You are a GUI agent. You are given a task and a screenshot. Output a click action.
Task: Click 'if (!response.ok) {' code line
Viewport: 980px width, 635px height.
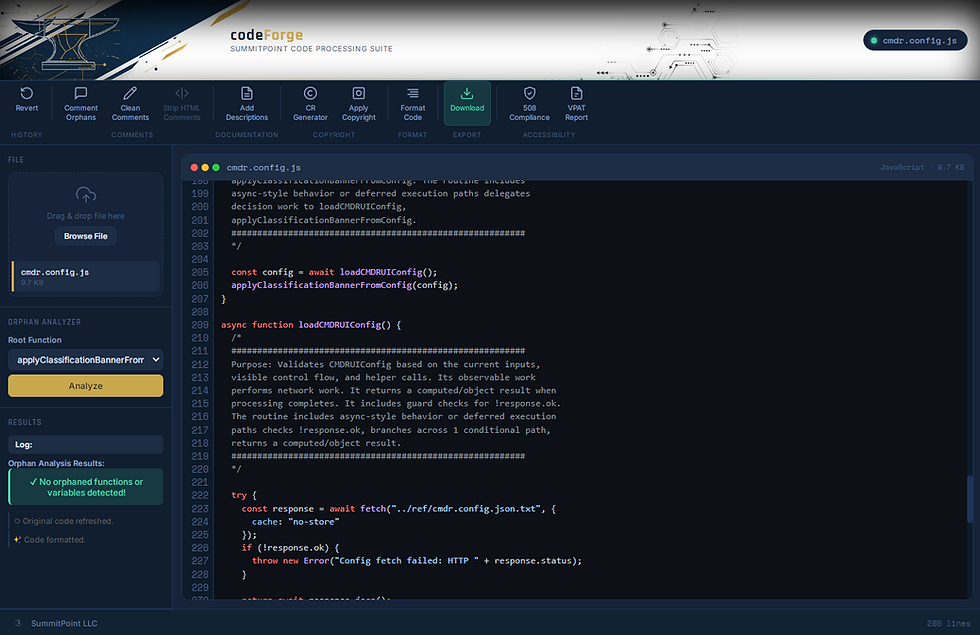[x=291, y=548]
